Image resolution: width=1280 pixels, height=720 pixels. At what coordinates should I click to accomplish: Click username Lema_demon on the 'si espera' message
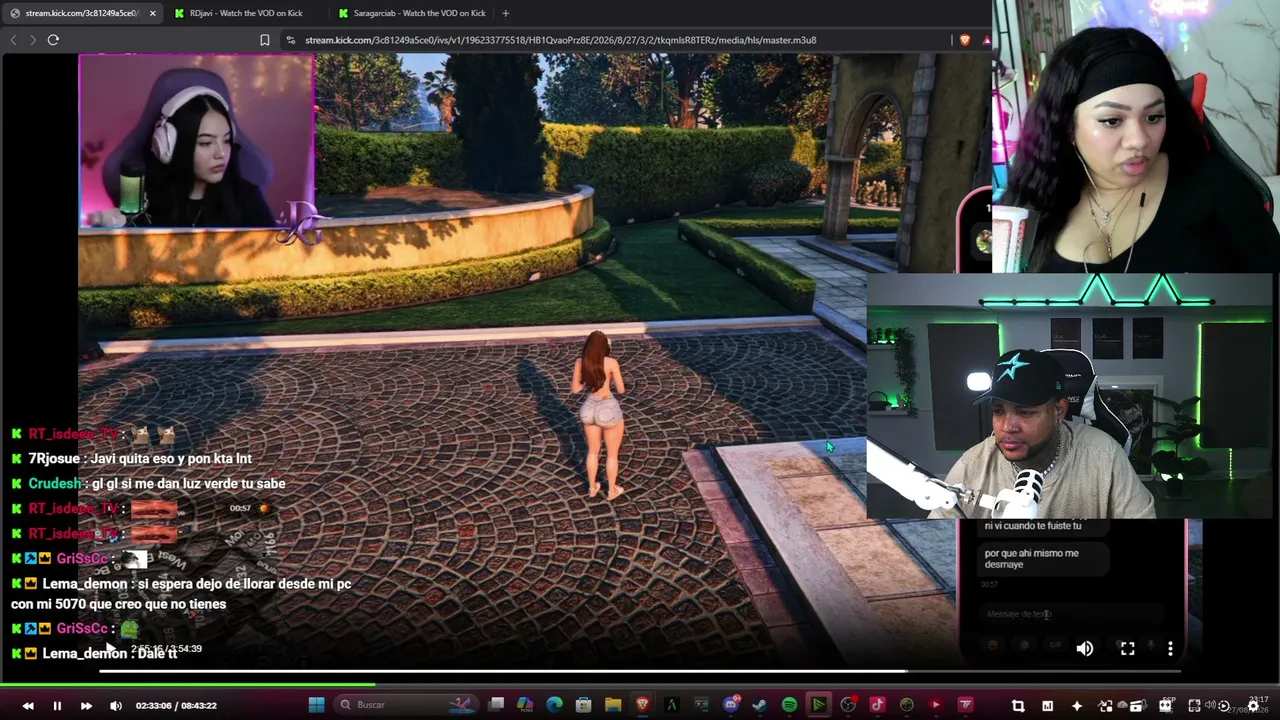85,583
